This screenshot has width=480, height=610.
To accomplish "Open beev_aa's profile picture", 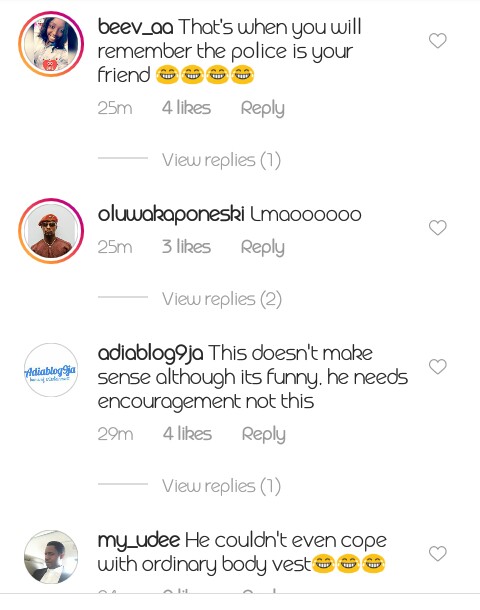I will (x=51, y=44).
